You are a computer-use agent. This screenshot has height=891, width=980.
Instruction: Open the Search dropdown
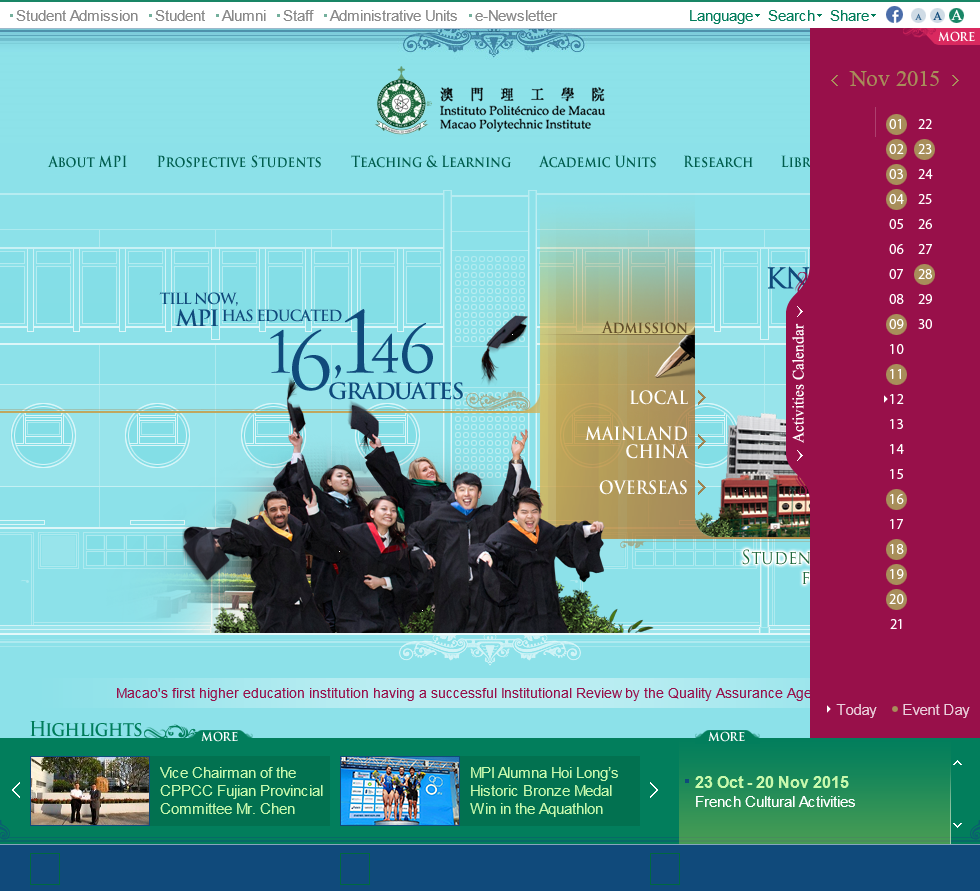[x=794, y=16]
